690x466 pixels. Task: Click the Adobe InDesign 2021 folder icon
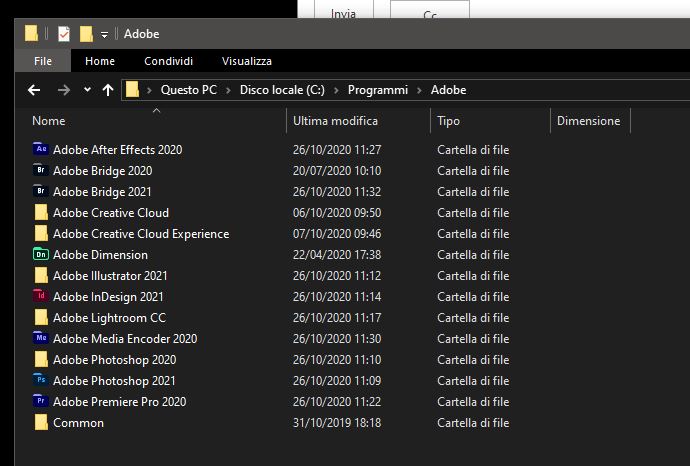tap(41, 296)
